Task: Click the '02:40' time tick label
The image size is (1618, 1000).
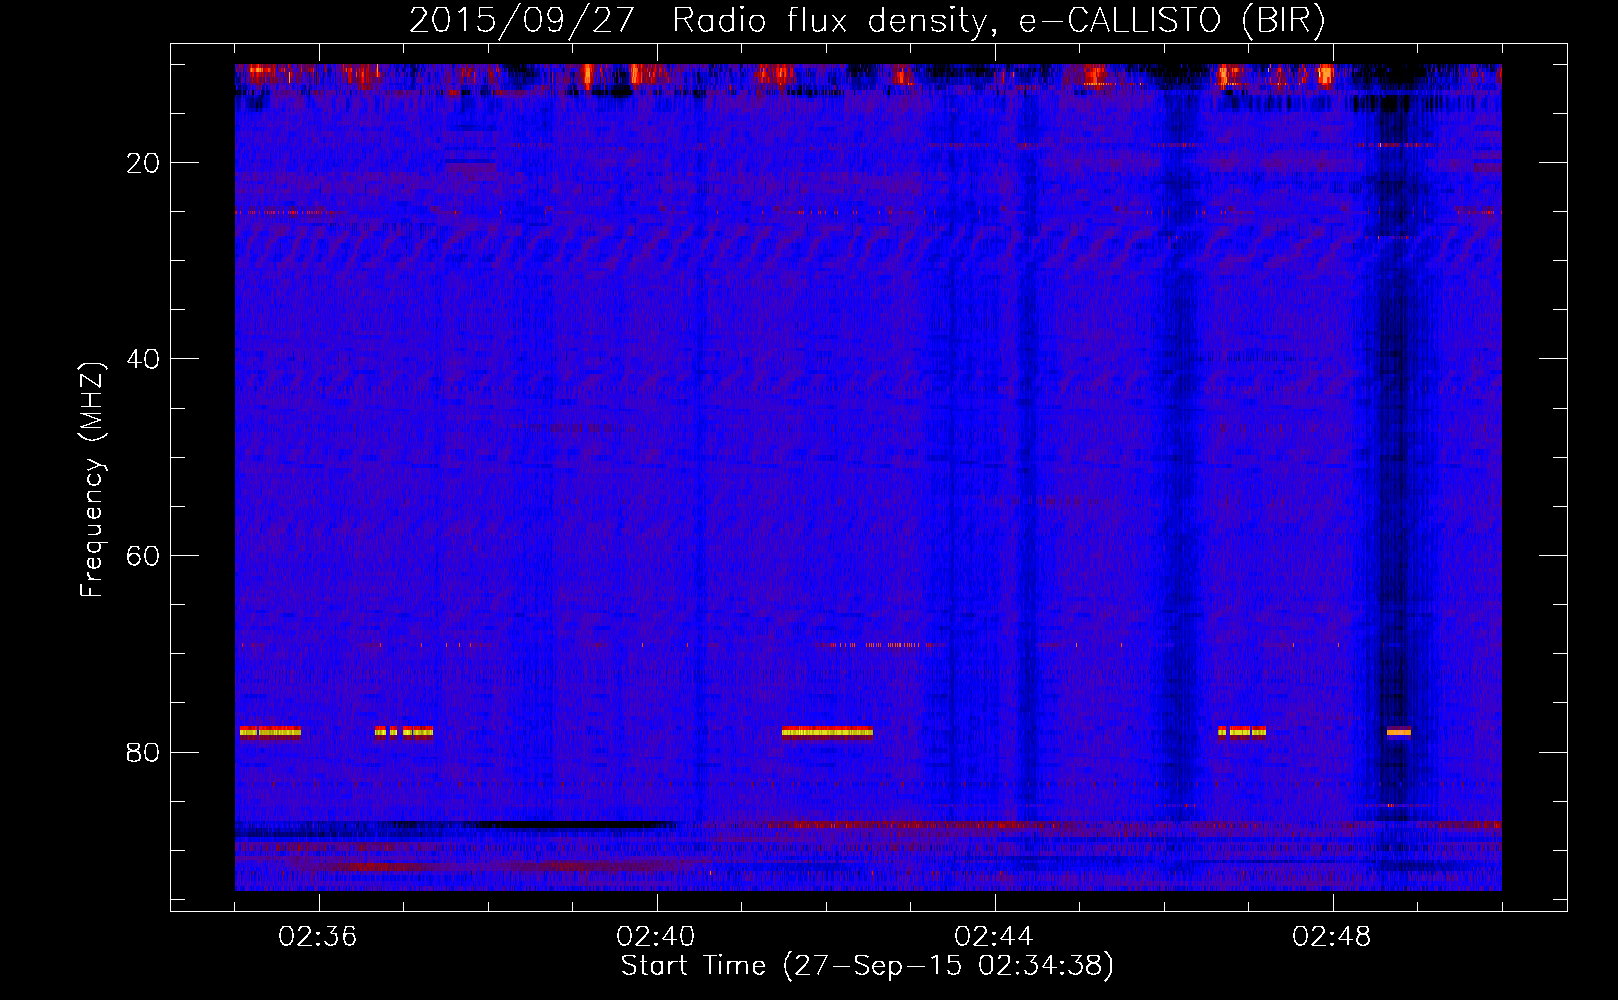Action: pyautogui.click(x=656, y=937)
